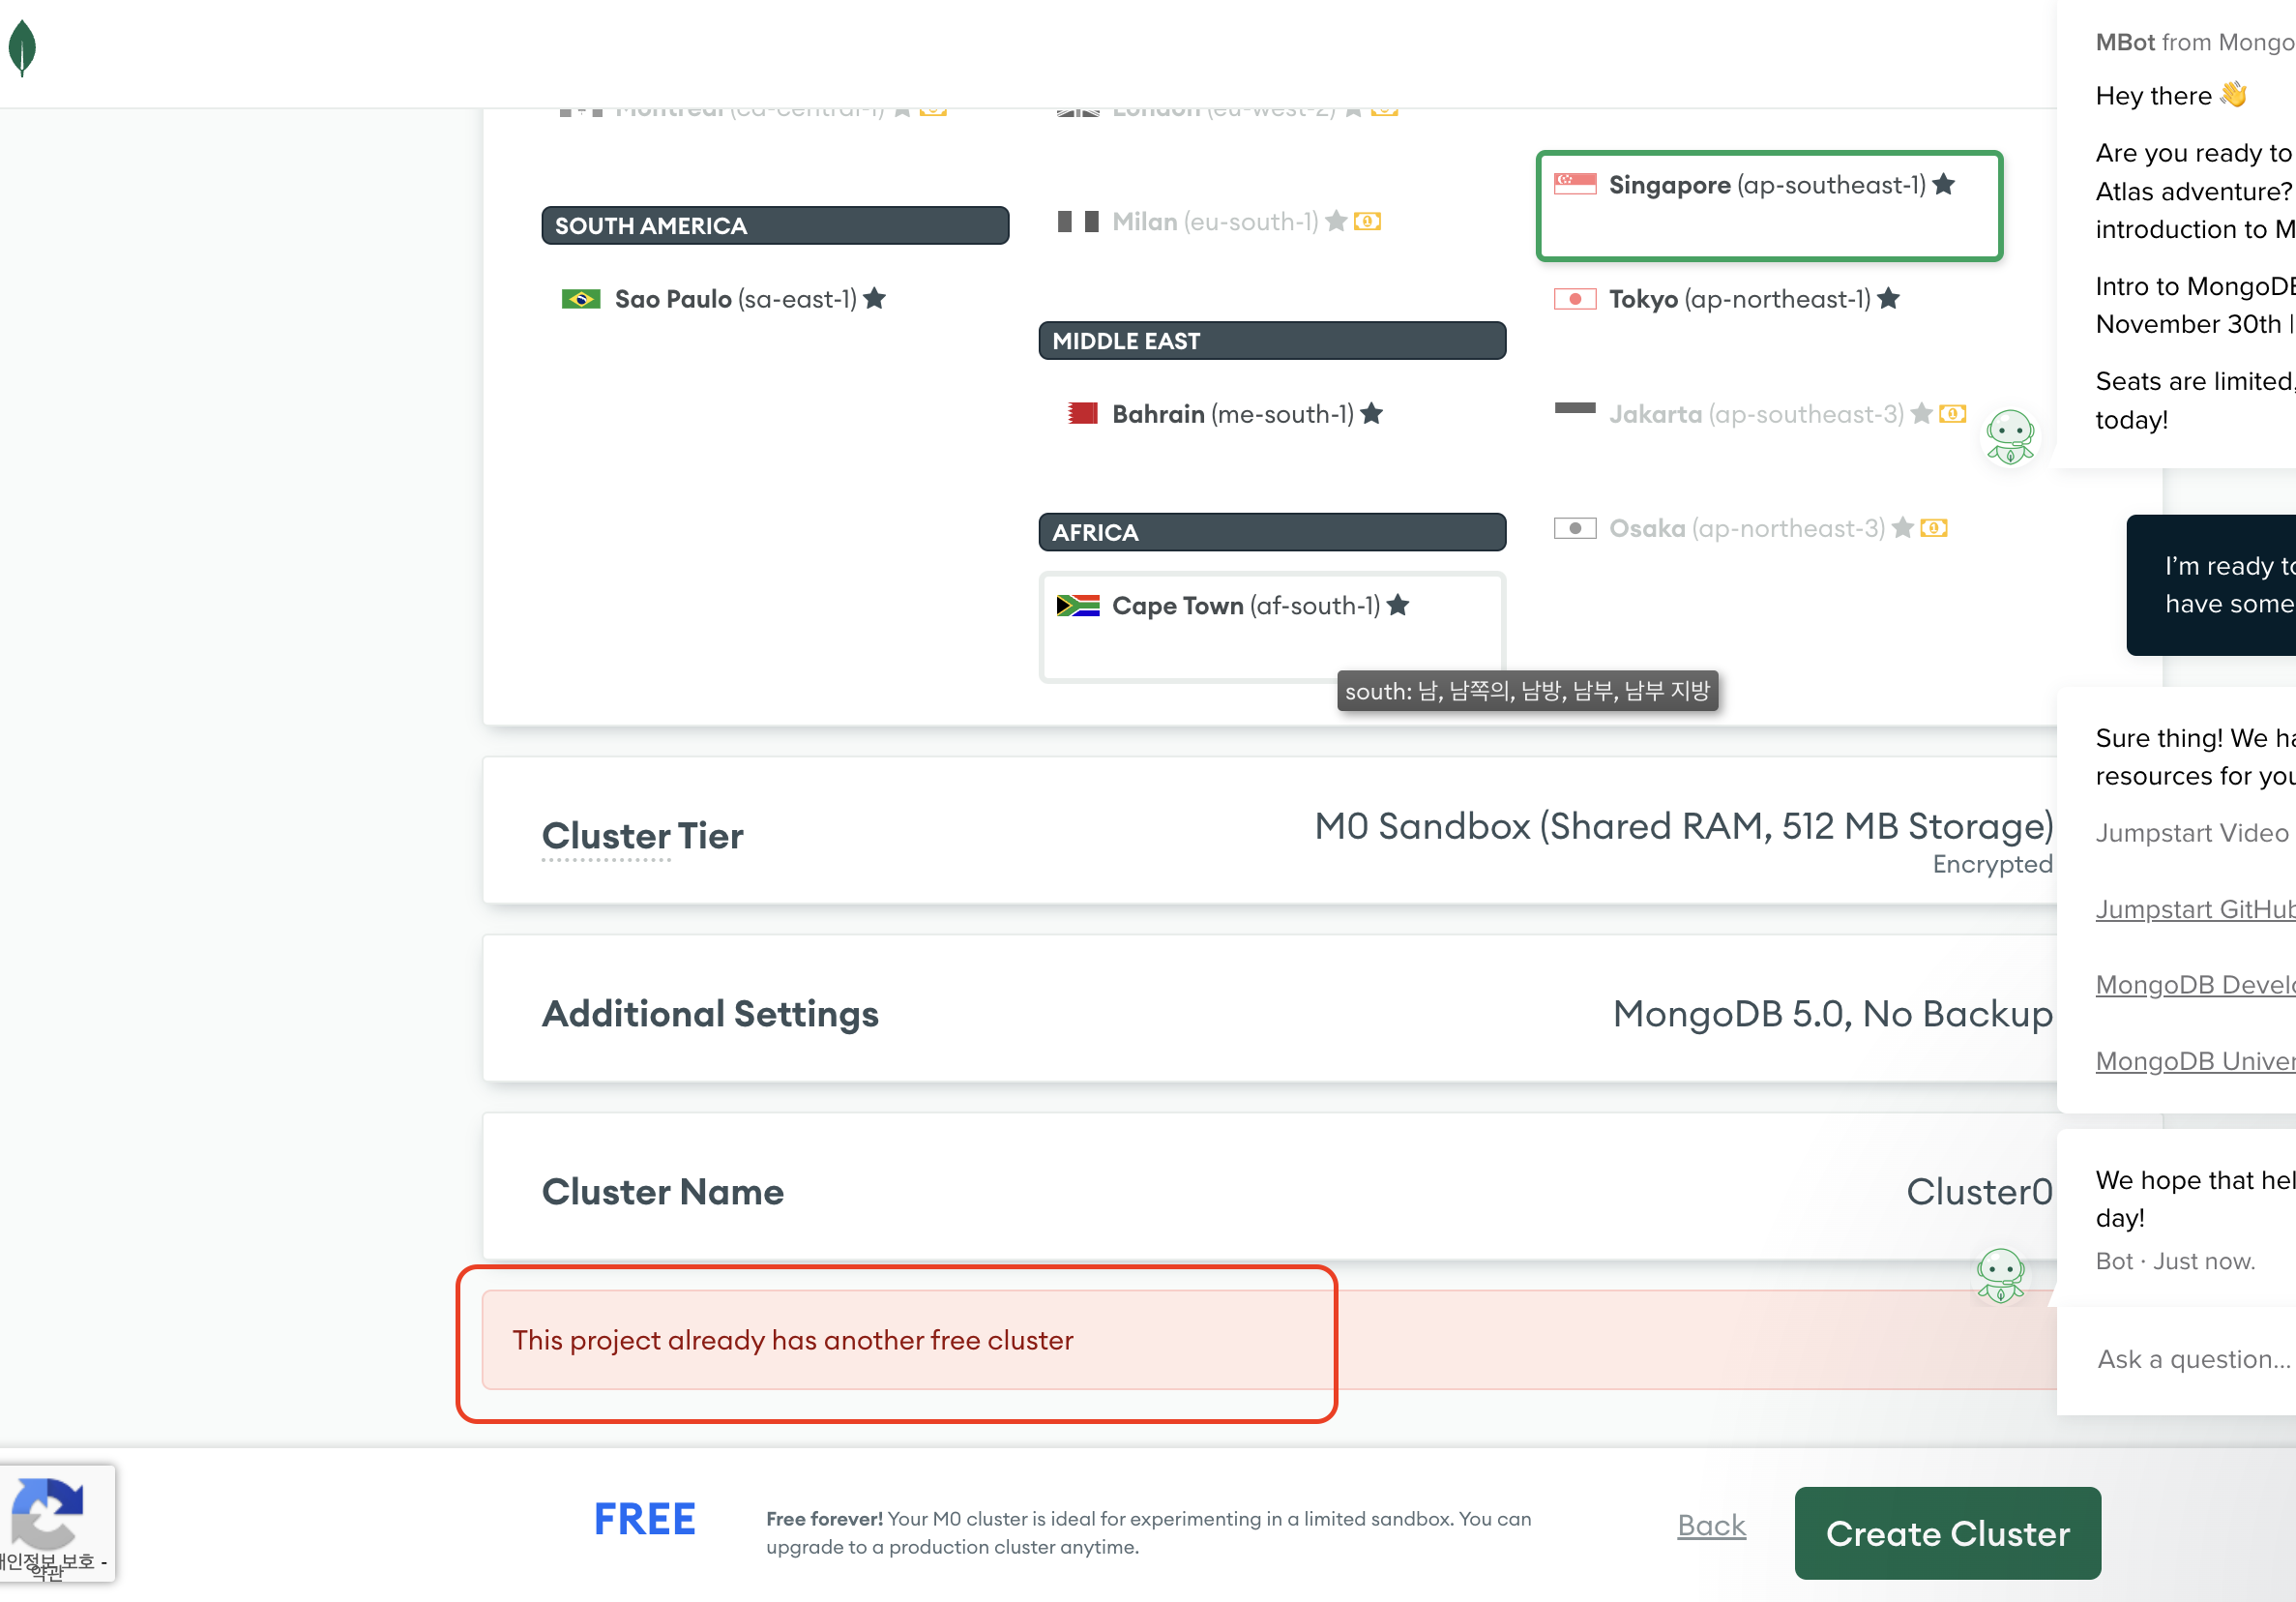Click the "MongoDB 5.0, No Backup" summary

coord(1832,1014)
